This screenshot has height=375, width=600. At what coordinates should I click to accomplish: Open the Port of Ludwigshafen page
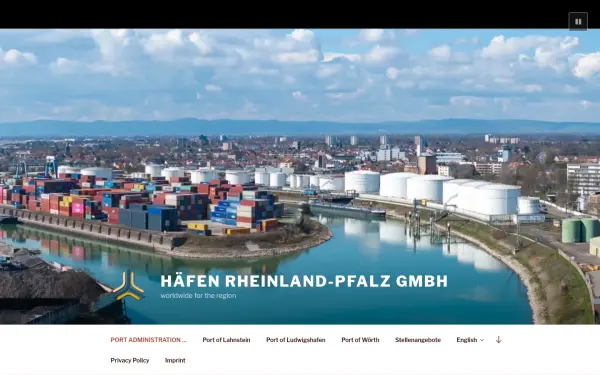point(295,340)
